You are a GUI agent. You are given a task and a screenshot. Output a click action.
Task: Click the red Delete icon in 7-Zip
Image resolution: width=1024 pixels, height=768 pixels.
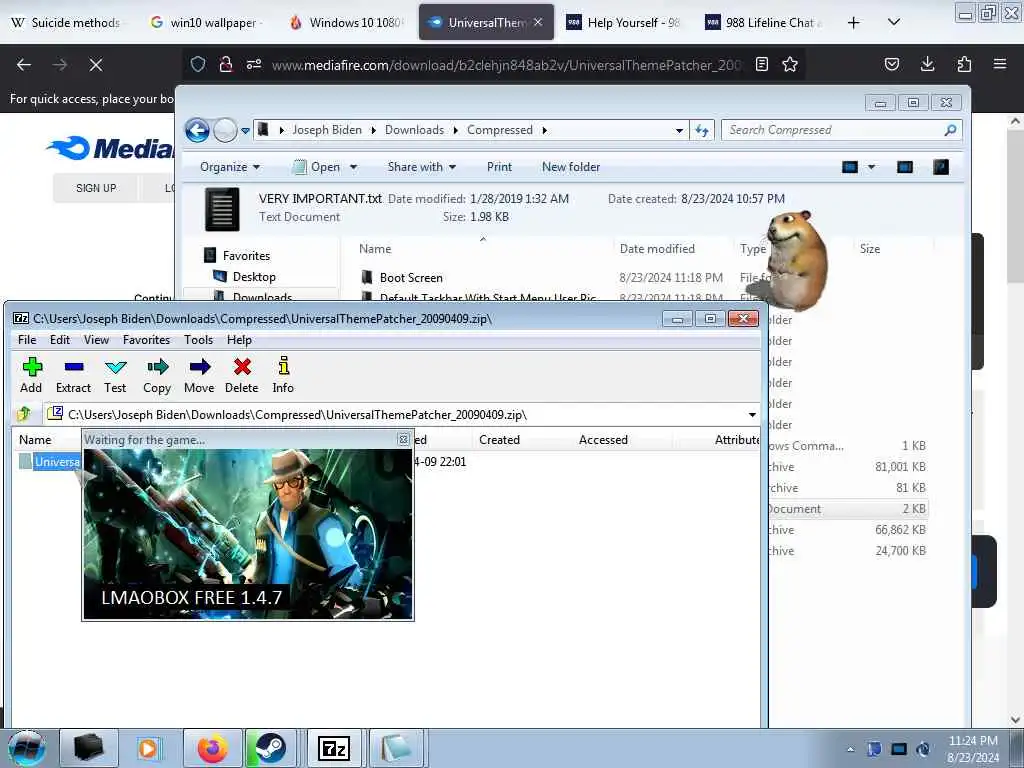[x=242, y=367]
